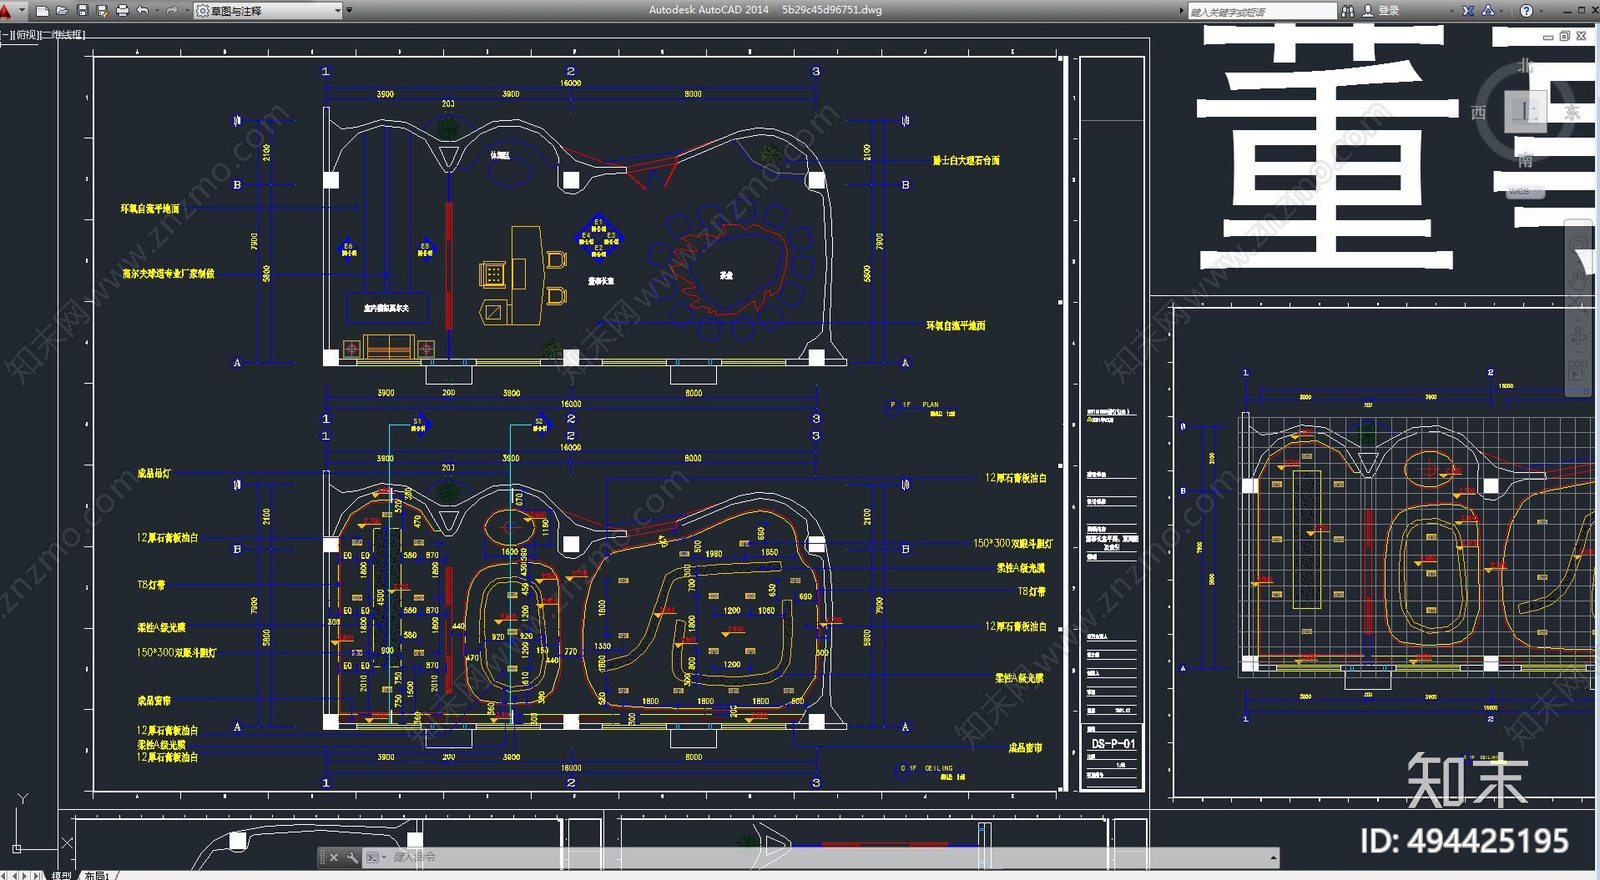1600x880 pixels.
Task: Undo the last action
Action: pyautogui.click(x=143, y=10)
